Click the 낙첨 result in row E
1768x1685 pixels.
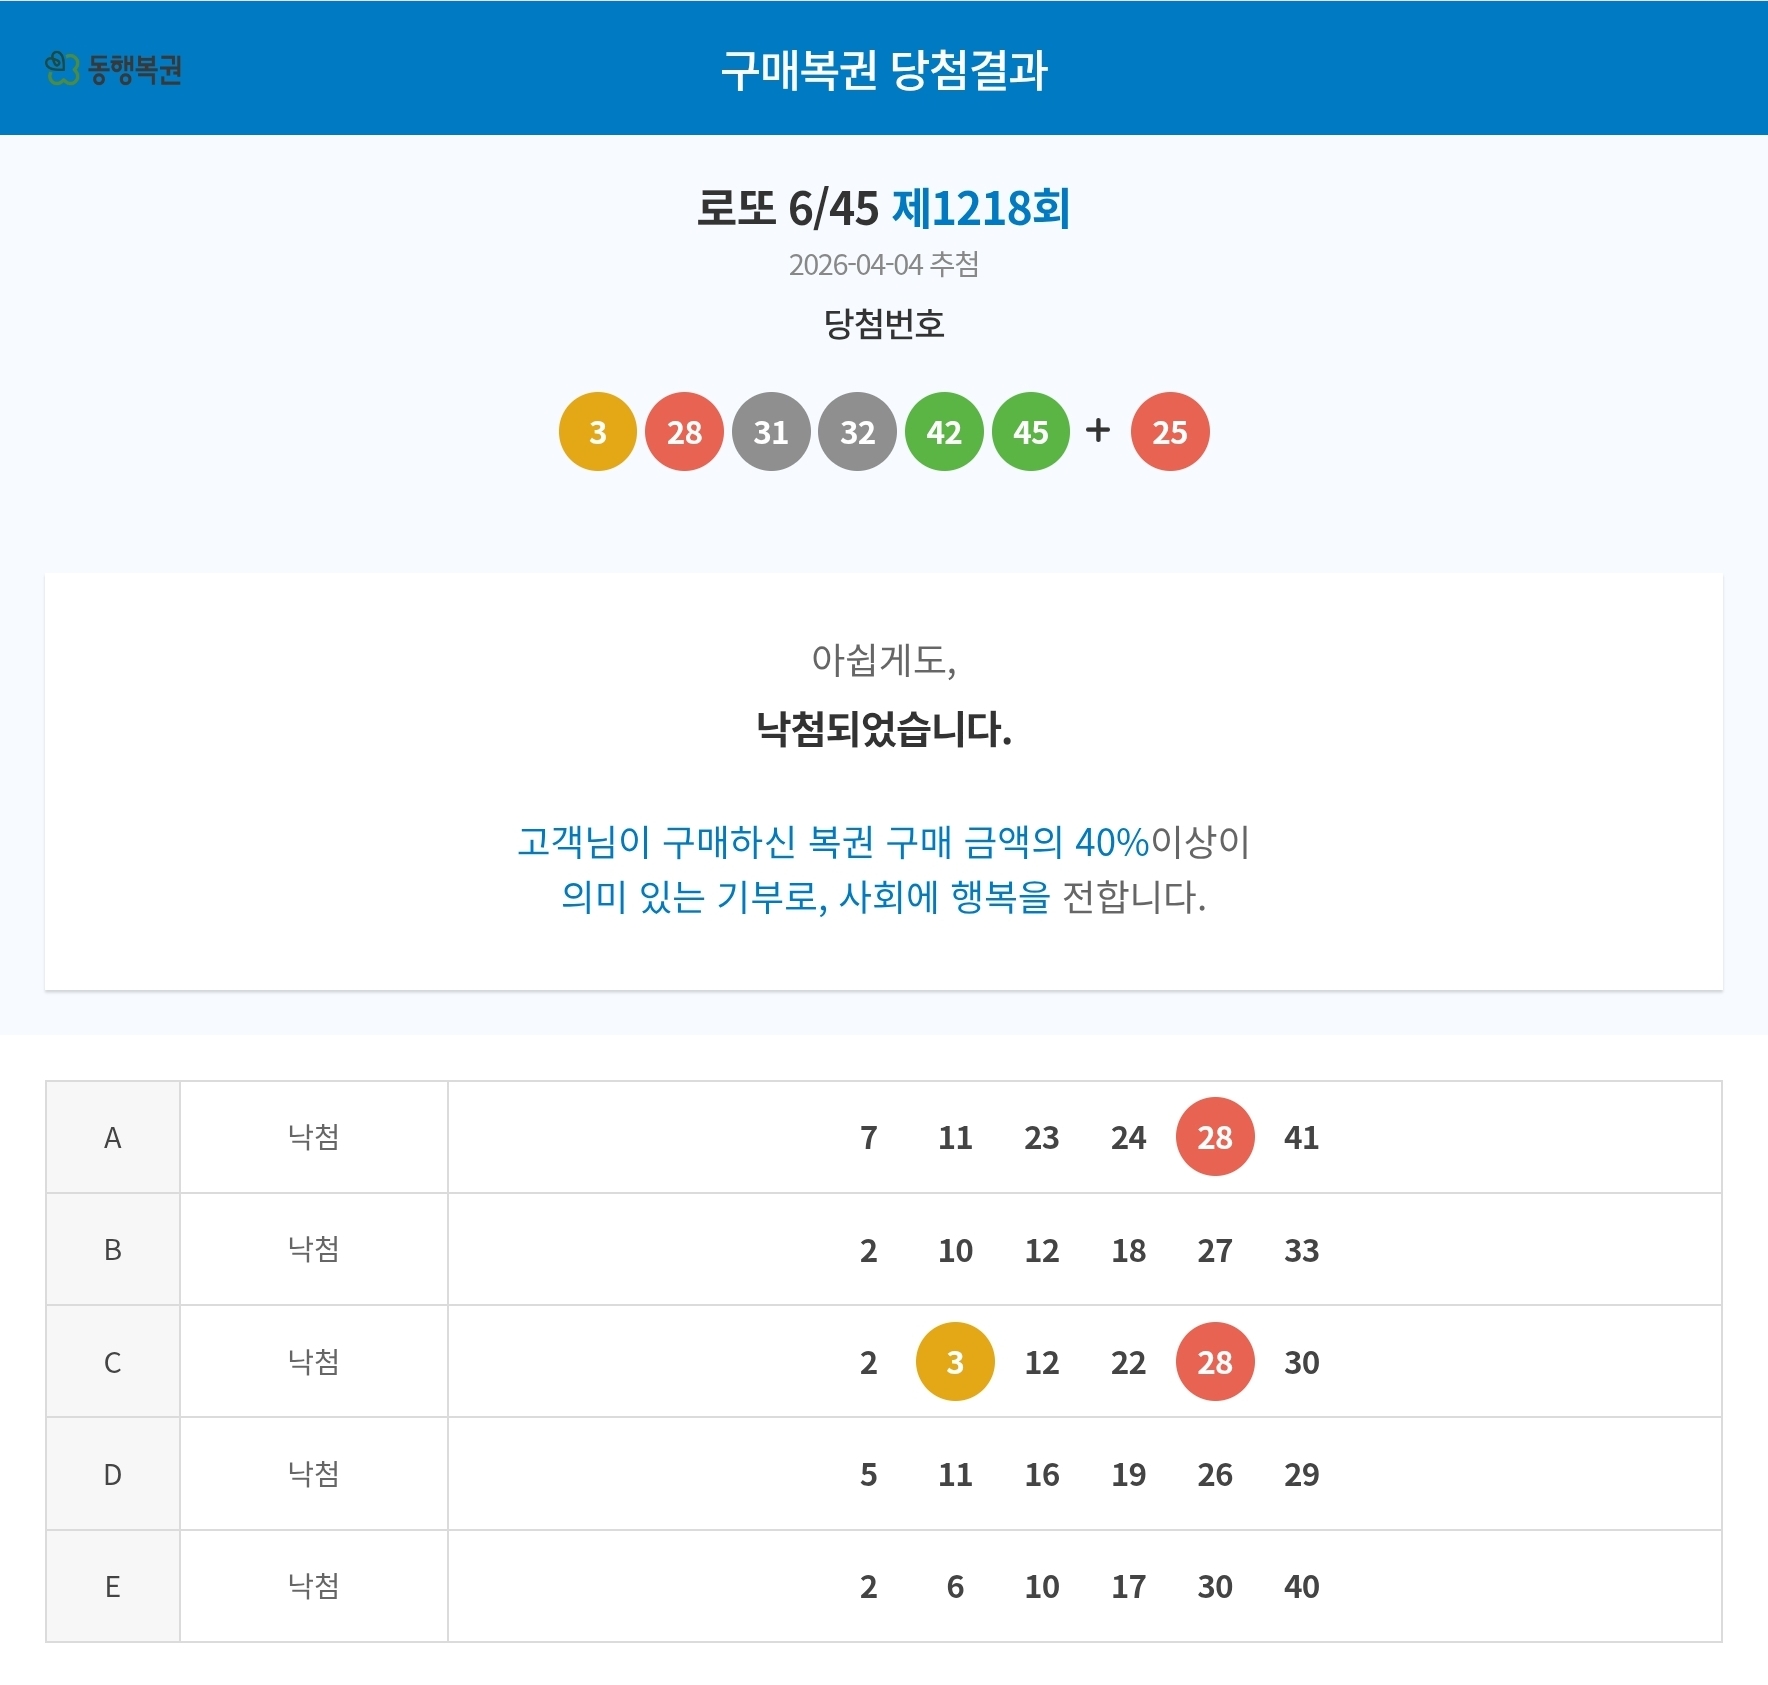[314, 1586]
